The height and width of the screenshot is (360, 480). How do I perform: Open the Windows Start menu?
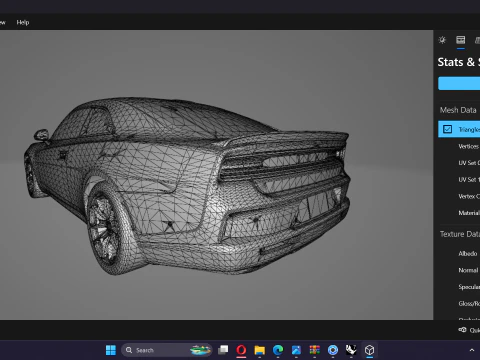[x=111, y=350]
